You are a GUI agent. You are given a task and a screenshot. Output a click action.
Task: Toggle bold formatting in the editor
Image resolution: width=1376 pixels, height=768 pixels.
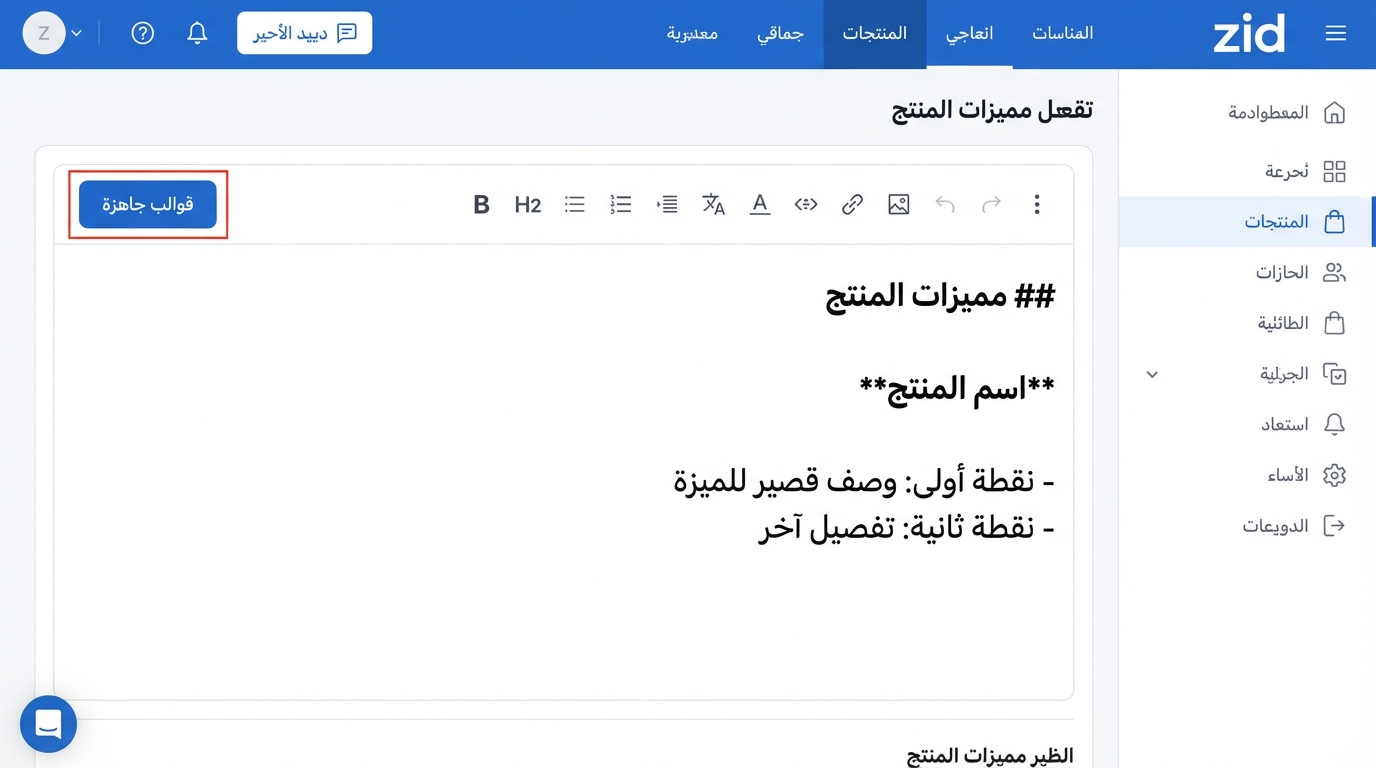[481, 204]
